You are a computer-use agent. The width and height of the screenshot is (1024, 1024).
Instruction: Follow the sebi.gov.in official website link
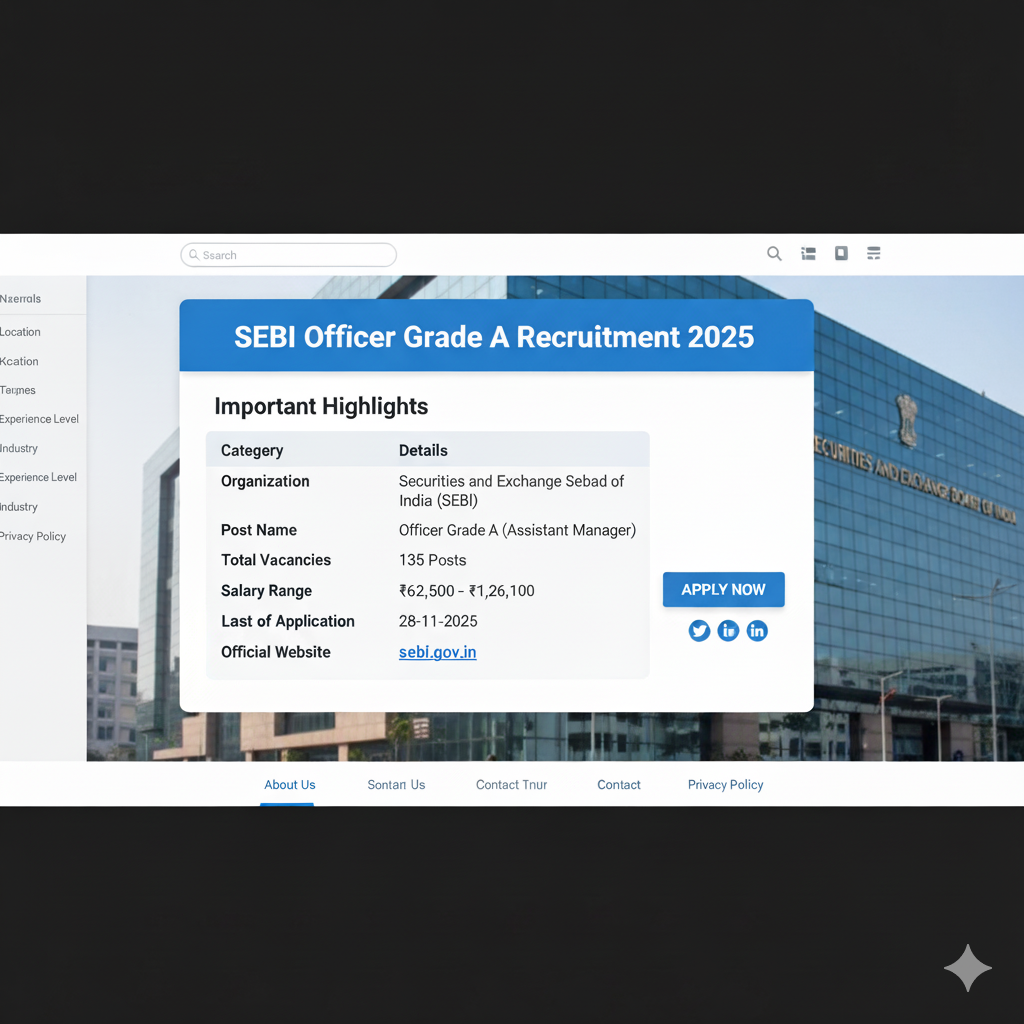(x=437, y=652)
